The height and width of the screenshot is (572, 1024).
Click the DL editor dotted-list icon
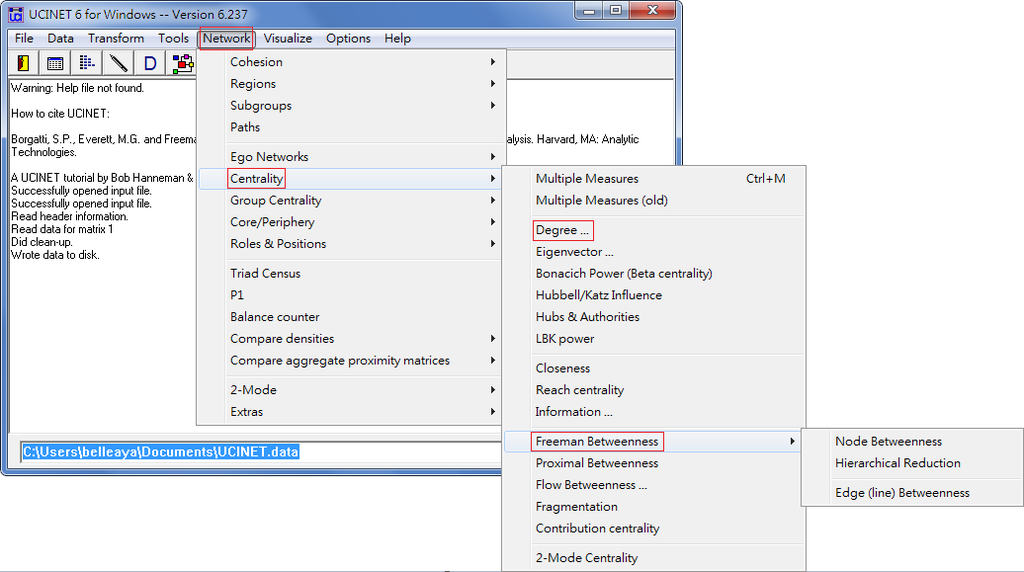click(87, 63)
